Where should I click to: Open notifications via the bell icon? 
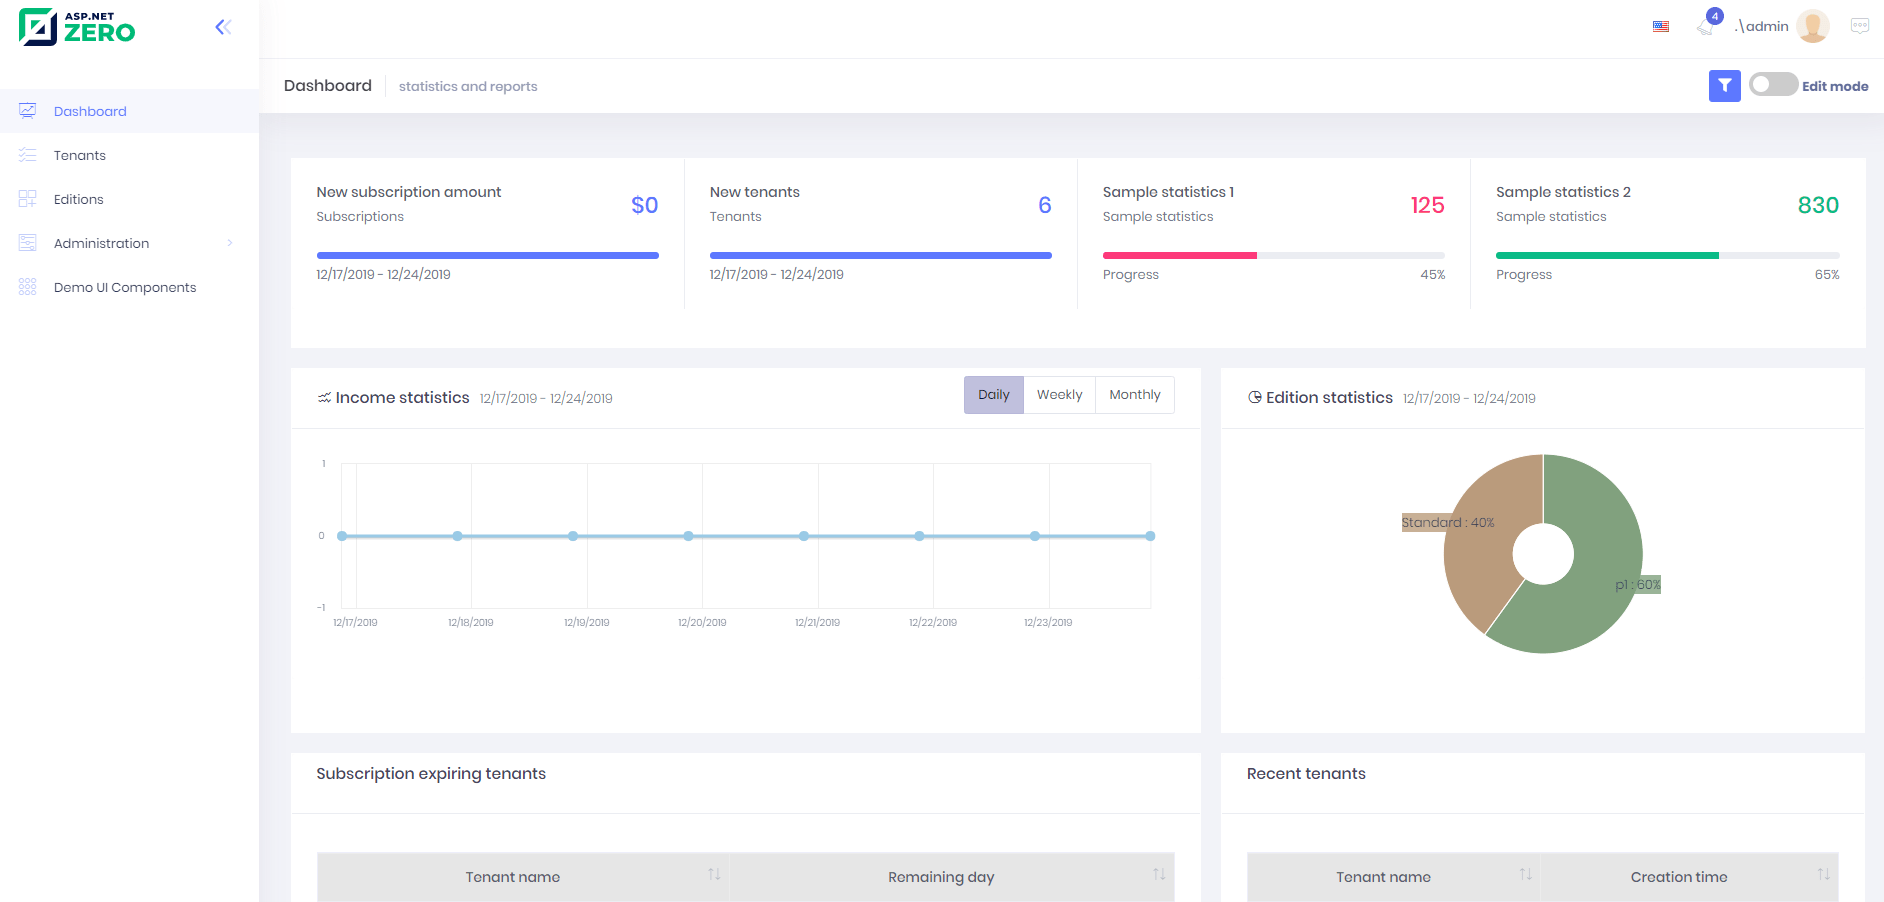1705,25
